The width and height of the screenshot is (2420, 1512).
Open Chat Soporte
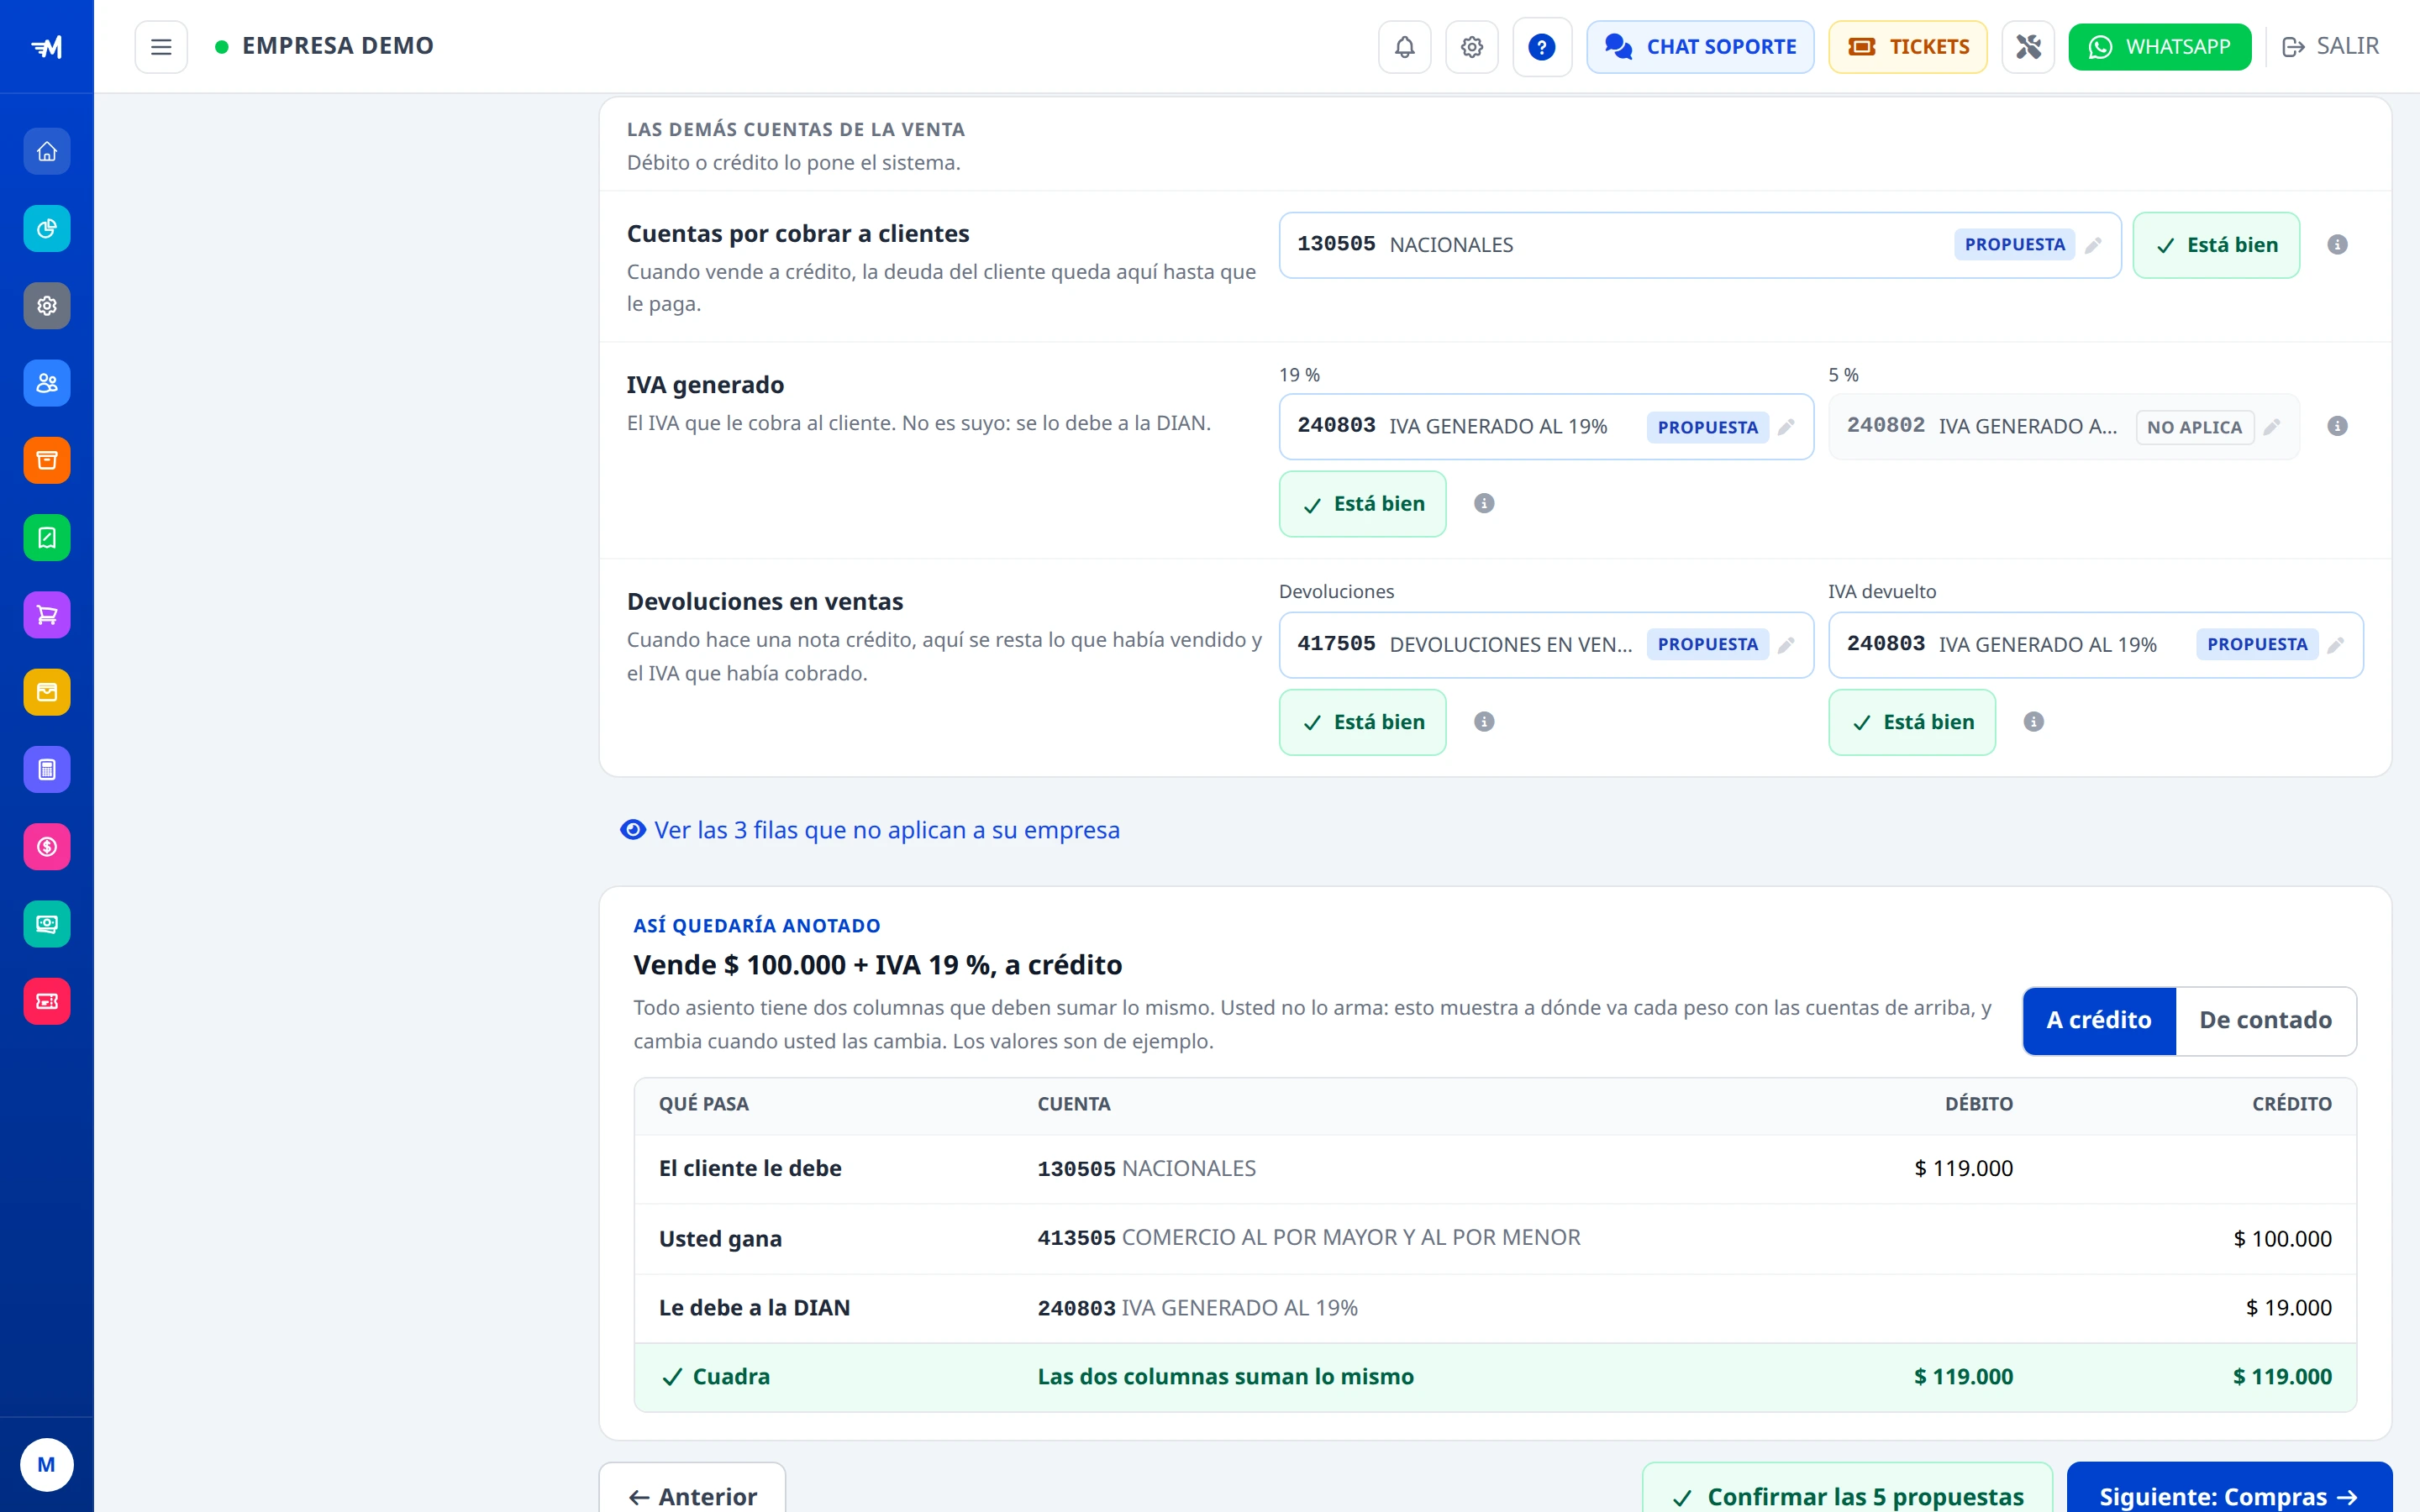[1699, 46]
